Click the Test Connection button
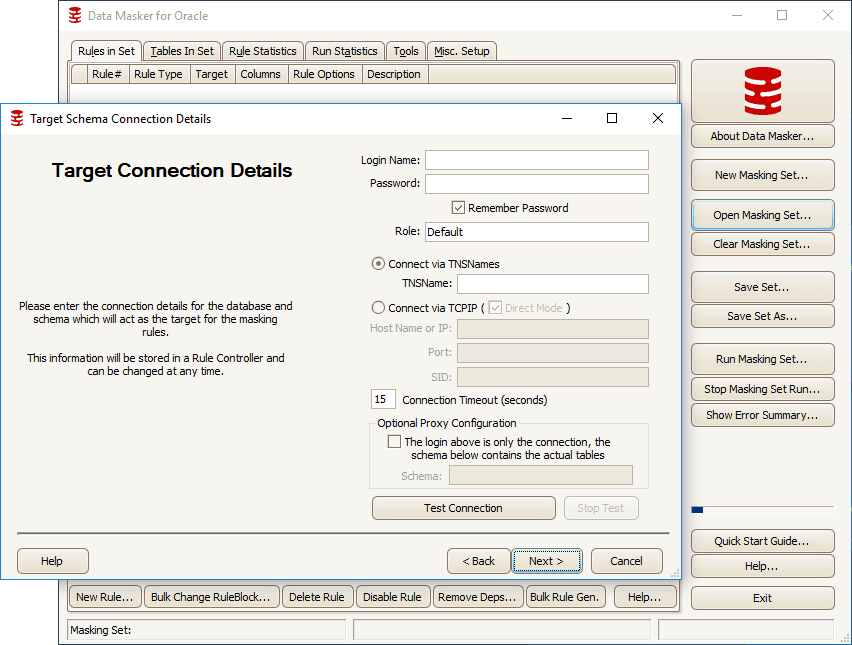The height and width of the screenshot is (645, 852). coord(463,508)
